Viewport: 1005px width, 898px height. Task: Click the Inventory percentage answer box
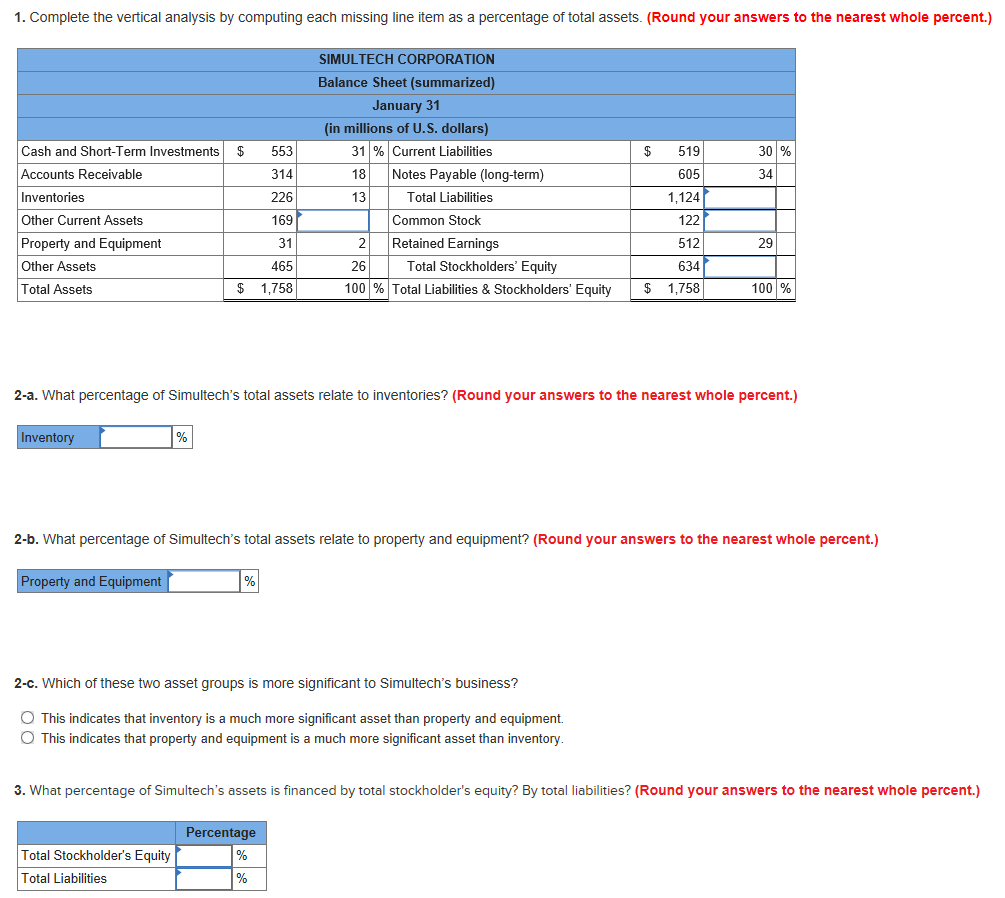(136, 437)
